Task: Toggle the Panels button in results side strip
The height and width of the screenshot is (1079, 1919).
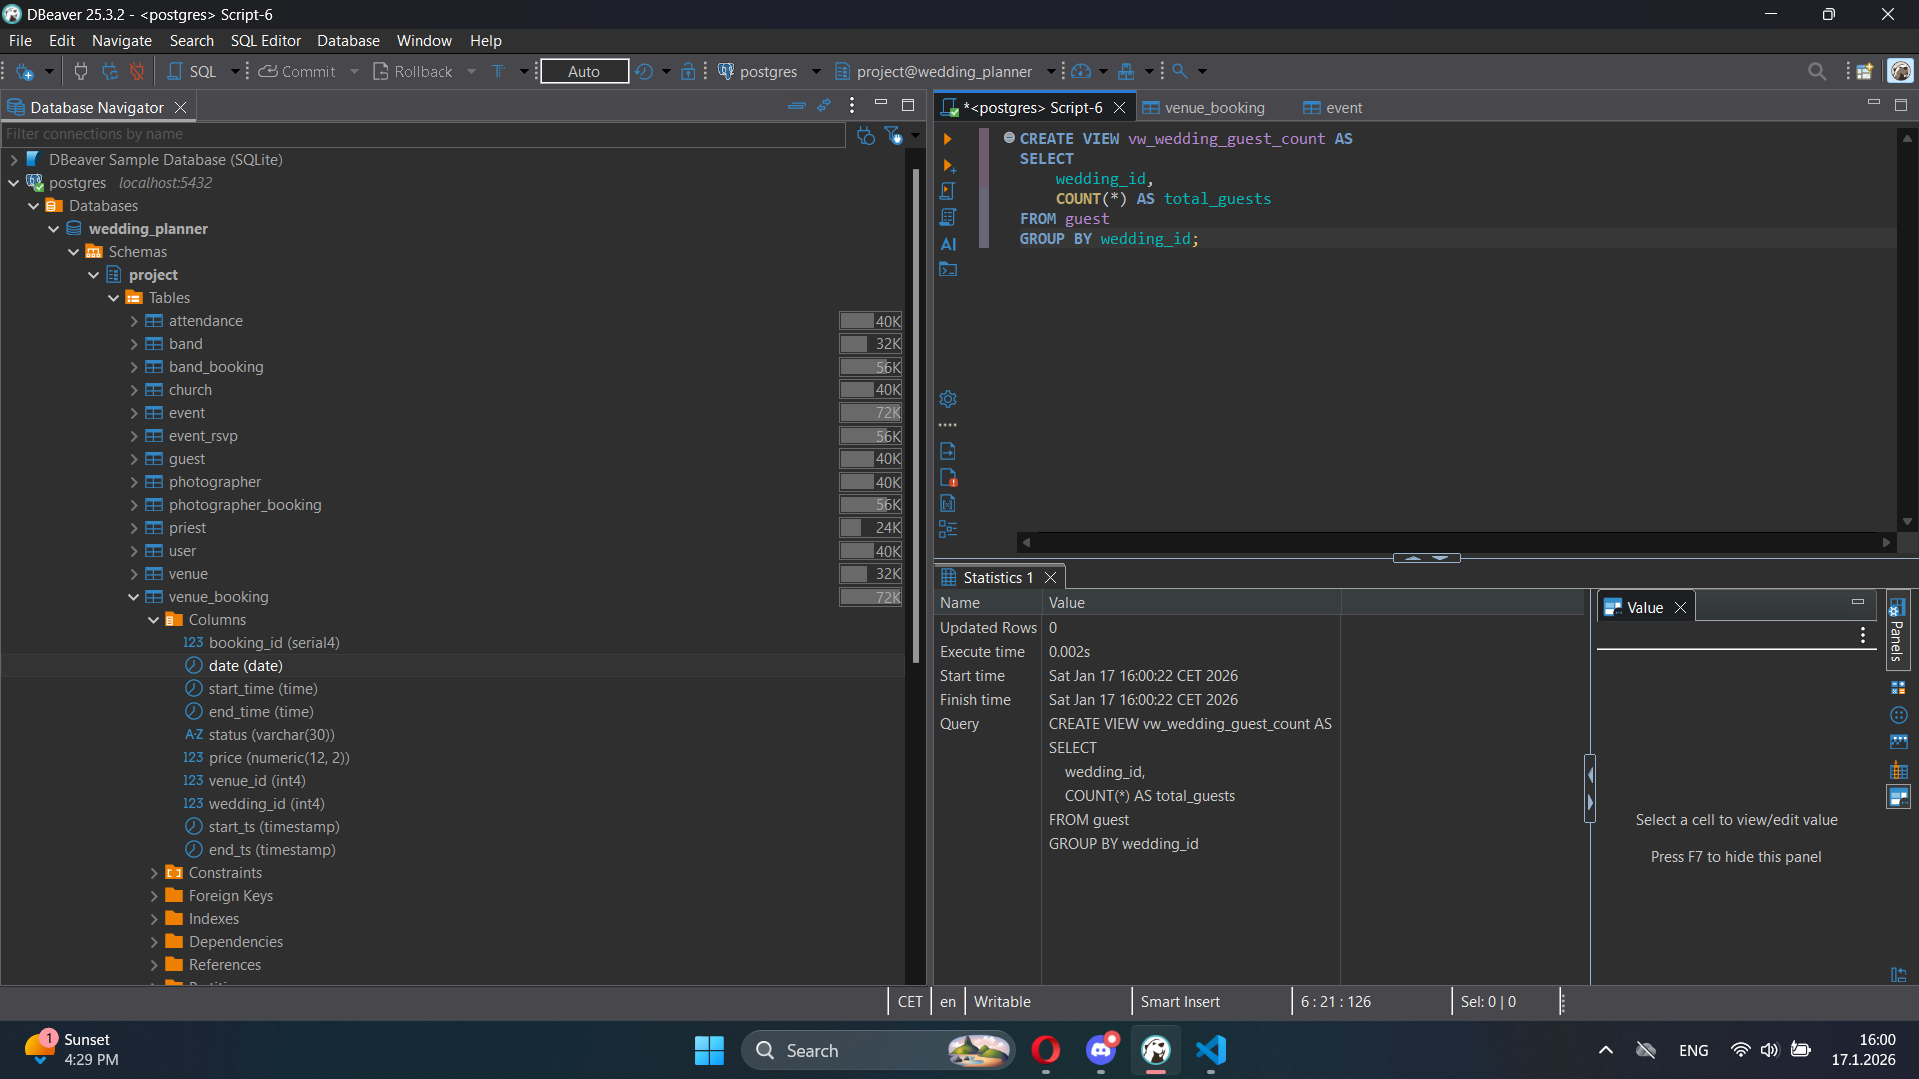Action: [x=1897, y=631]
